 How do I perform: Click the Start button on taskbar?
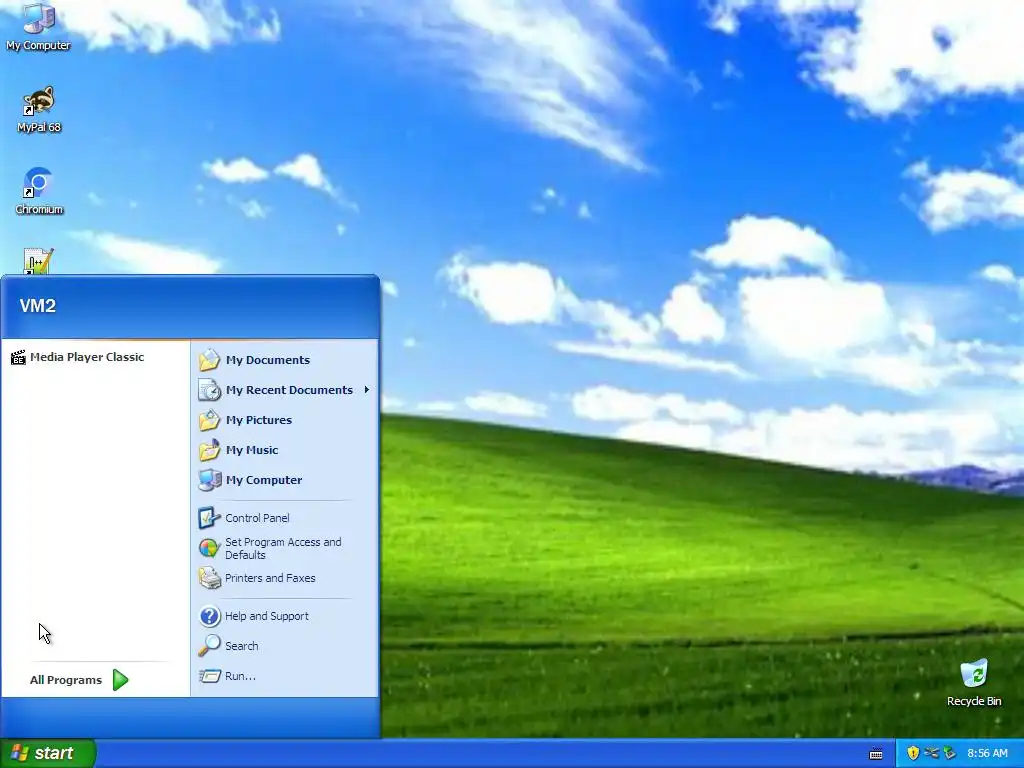48,753
